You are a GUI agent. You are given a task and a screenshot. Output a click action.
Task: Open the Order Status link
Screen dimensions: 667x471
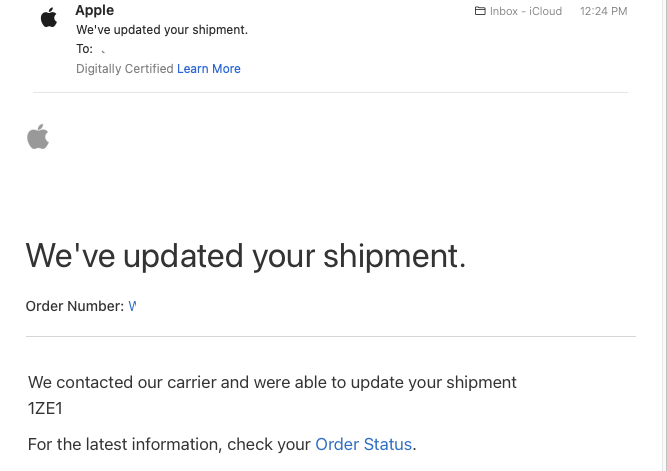[363, 444]
